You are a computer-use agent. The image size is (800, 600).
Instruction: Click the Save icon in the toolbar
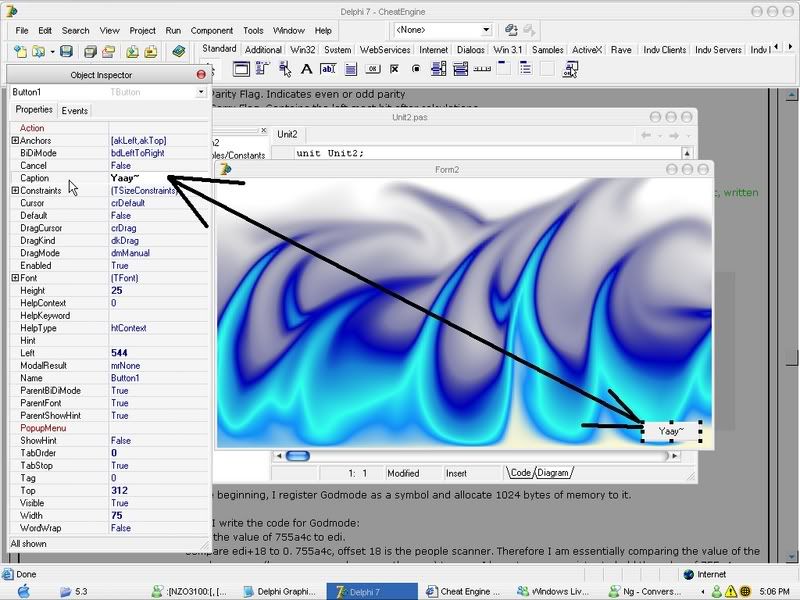66,50
